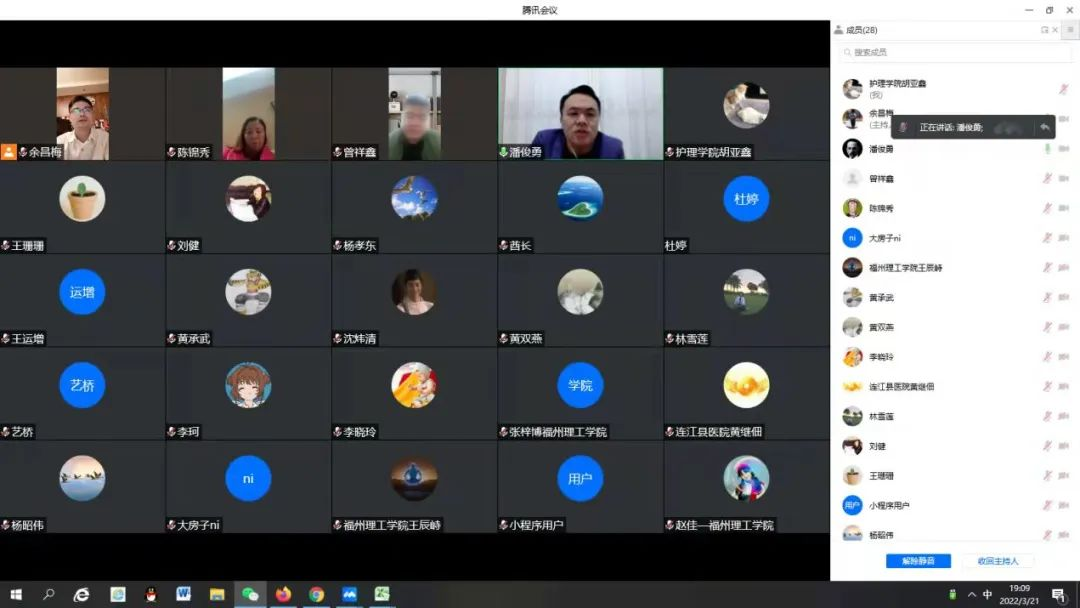Screen dimensions: 1080x608
Task: Select 杨昭伟 in member list
Action: [x=954, y=535]
